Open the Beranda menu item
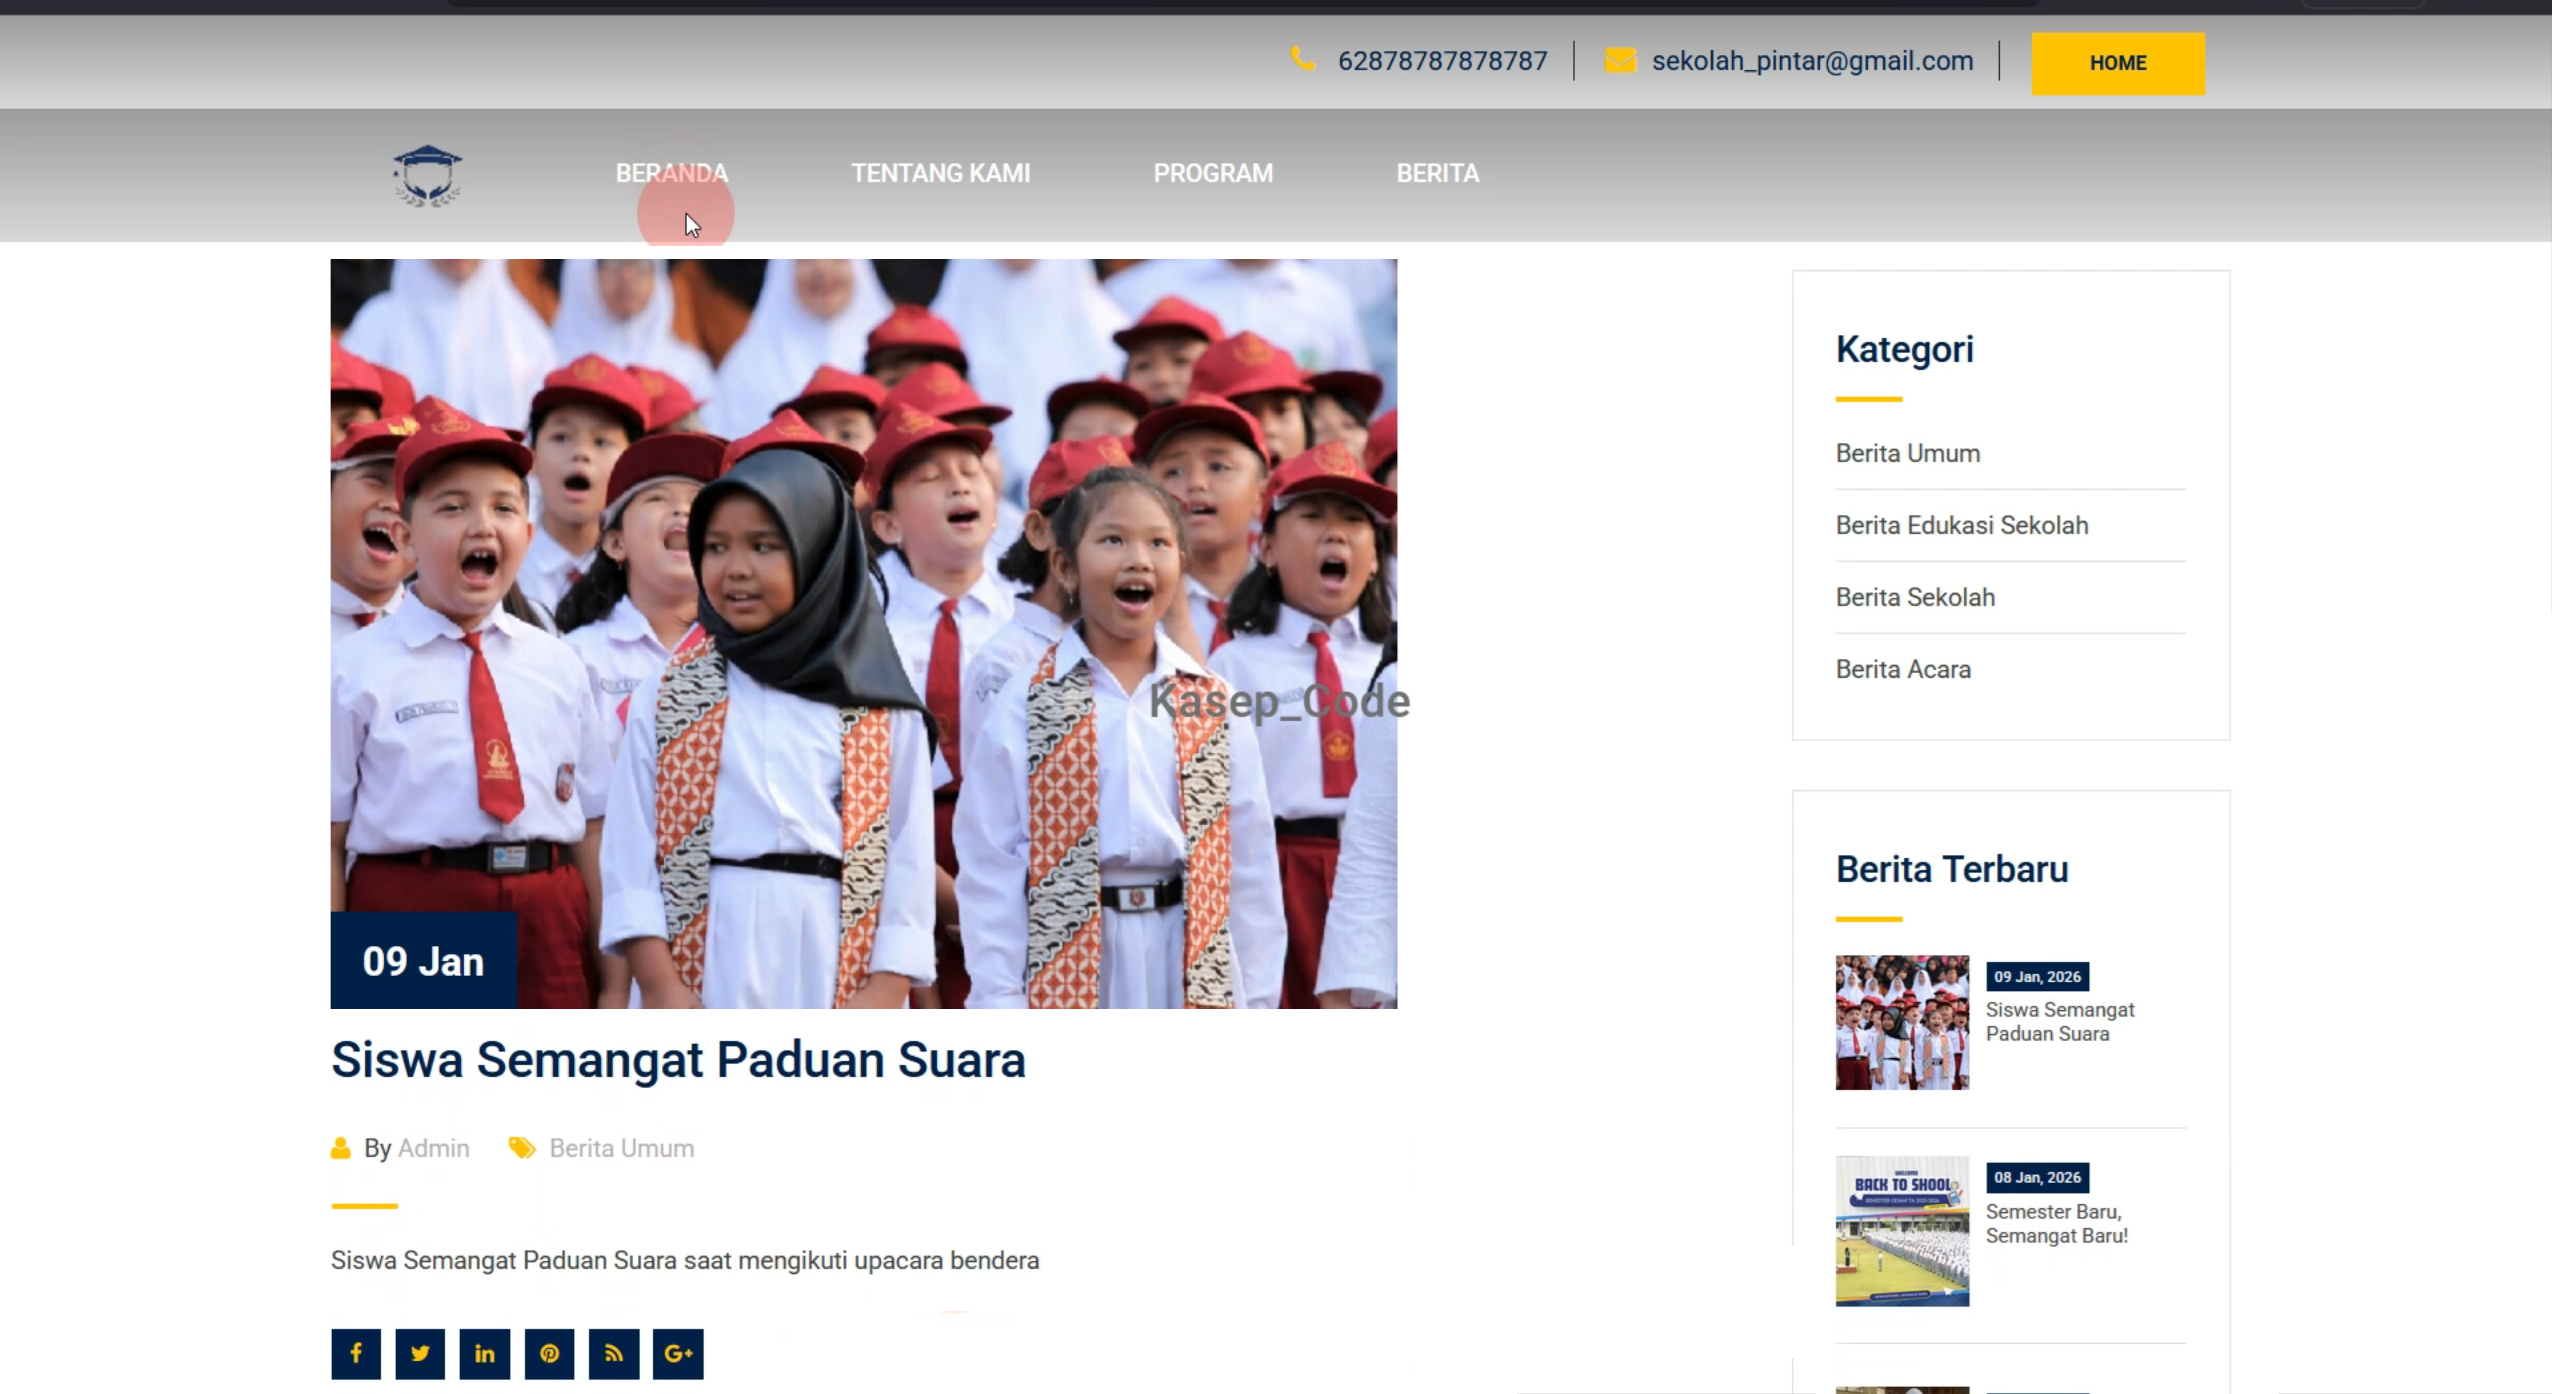Viewport: 2552px width, 1394px height. point(672,173)
